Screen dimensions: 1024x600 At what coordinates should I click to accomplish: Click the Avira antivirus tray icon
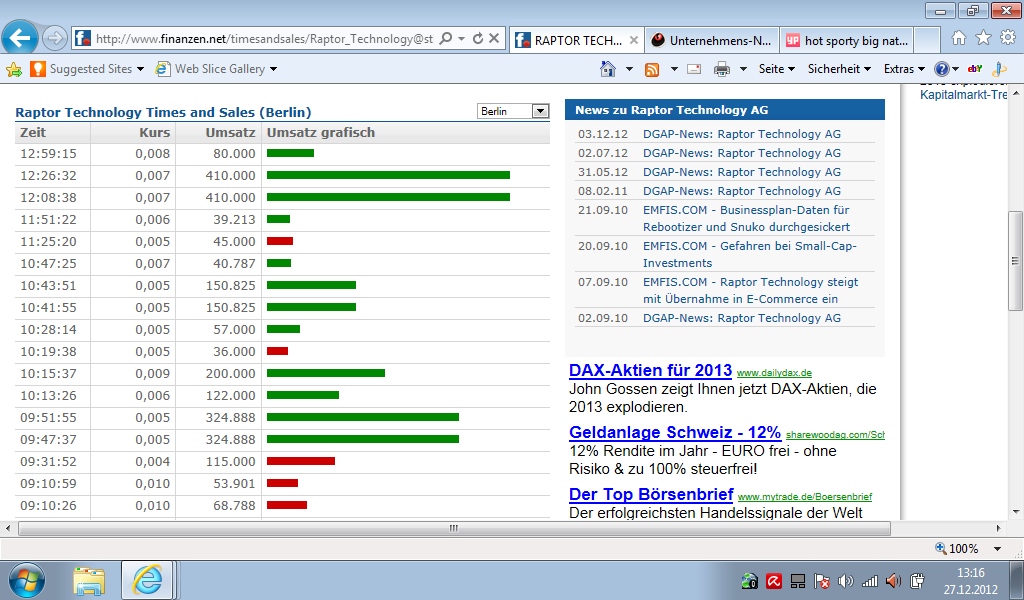click(x=773, y=580)
